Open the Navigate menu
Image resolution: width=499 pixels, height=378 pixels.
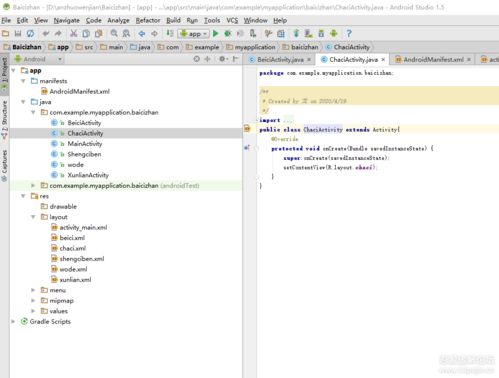[67, 20]
